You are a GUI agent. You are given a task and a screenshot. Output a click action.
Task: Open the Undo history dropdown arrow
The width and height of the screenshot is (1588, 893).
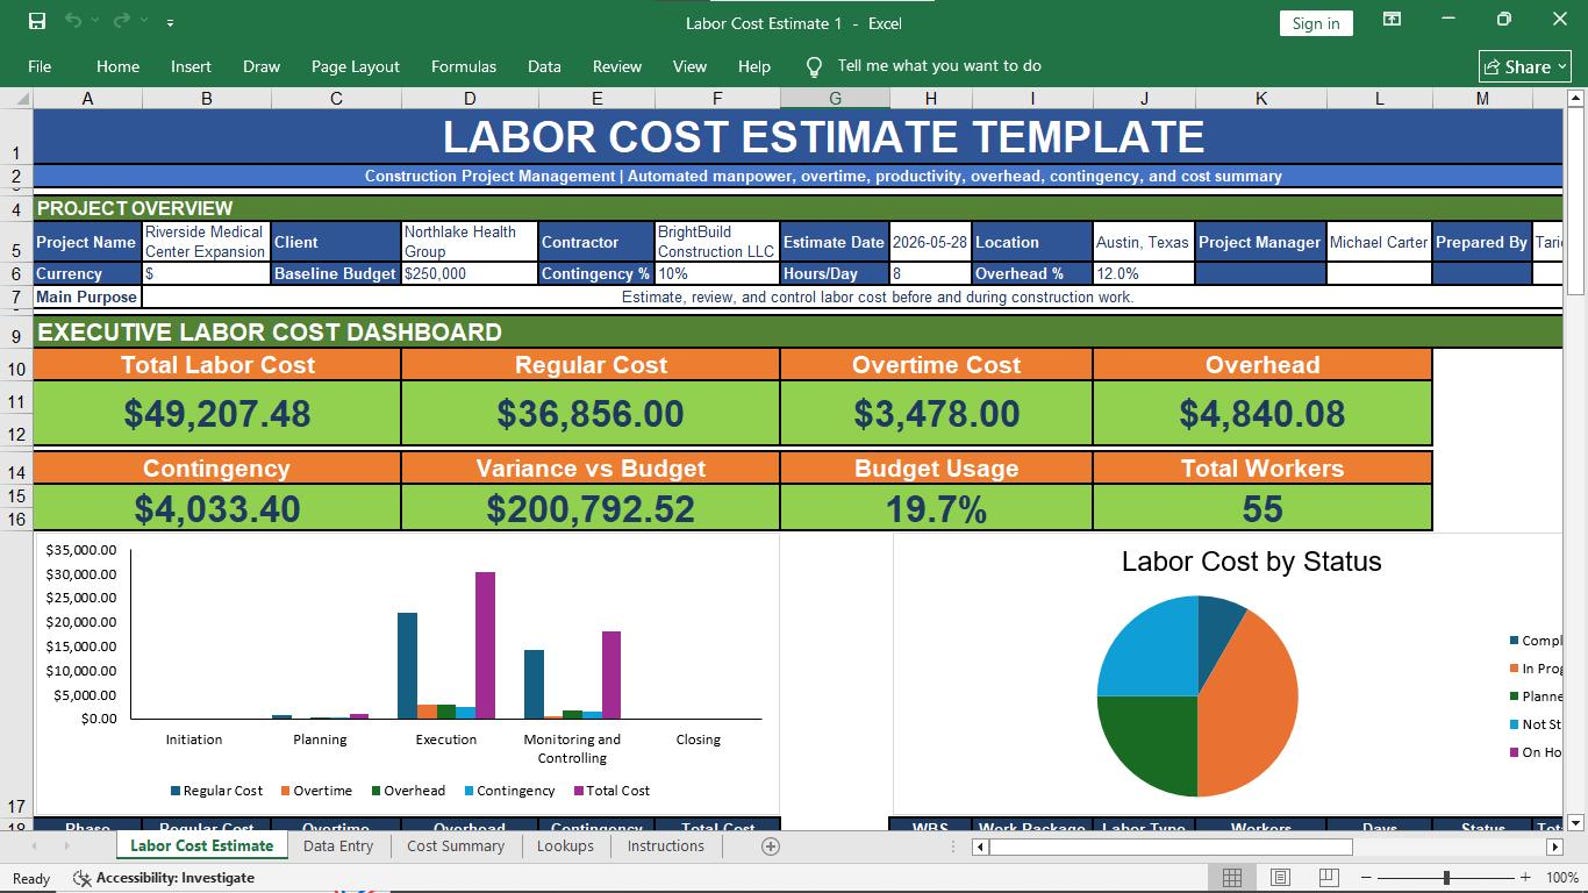(96, 21)
